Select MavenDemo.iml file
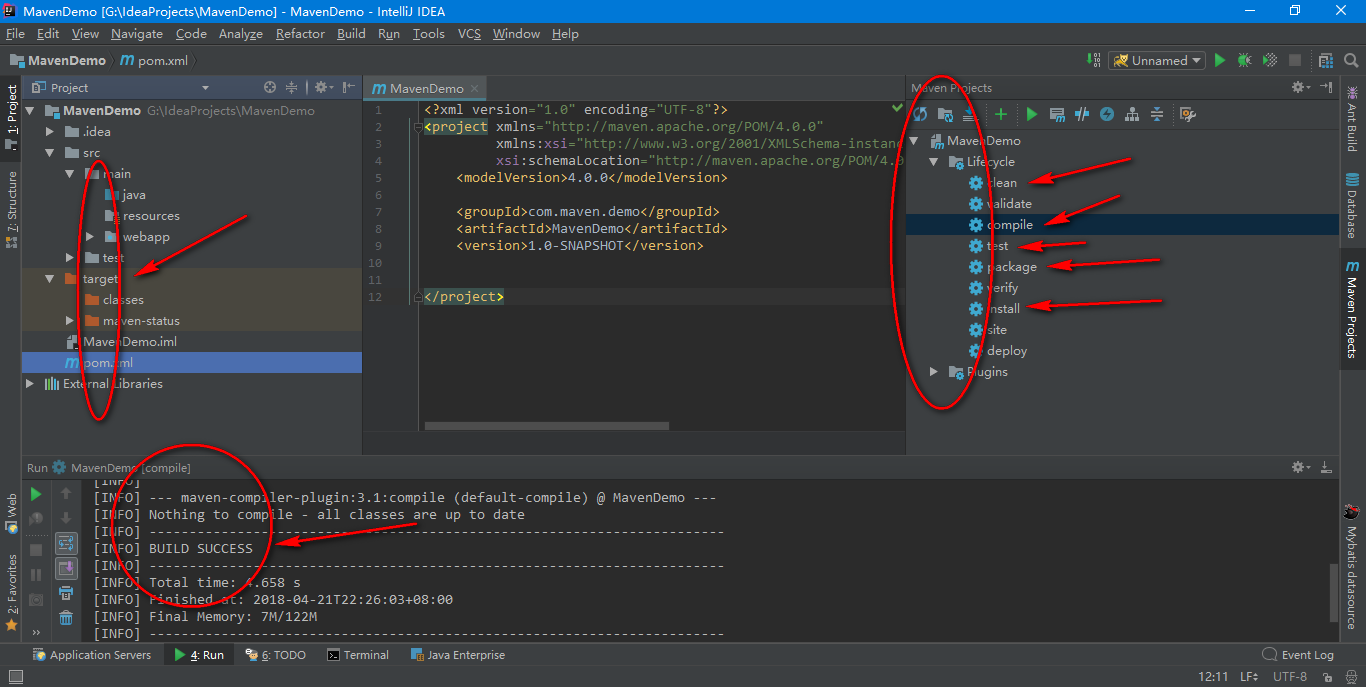 pyautogui.click(x=129, y=342)
